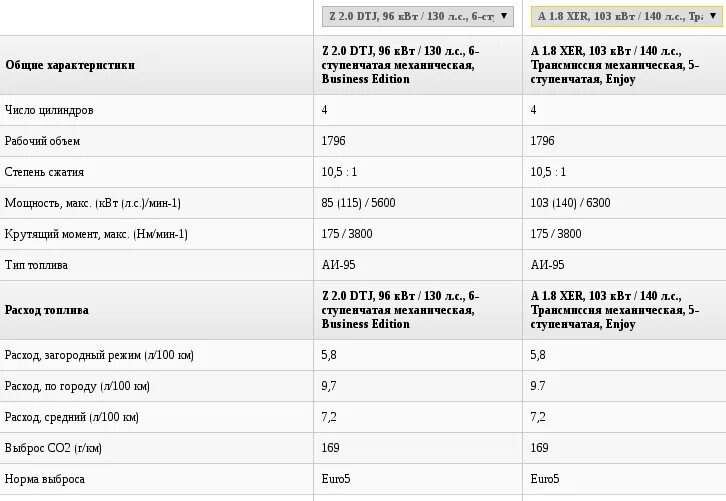Select the 'Тип топлива' row label
This screenshot has height=501, width=726.
pos(39,265)
